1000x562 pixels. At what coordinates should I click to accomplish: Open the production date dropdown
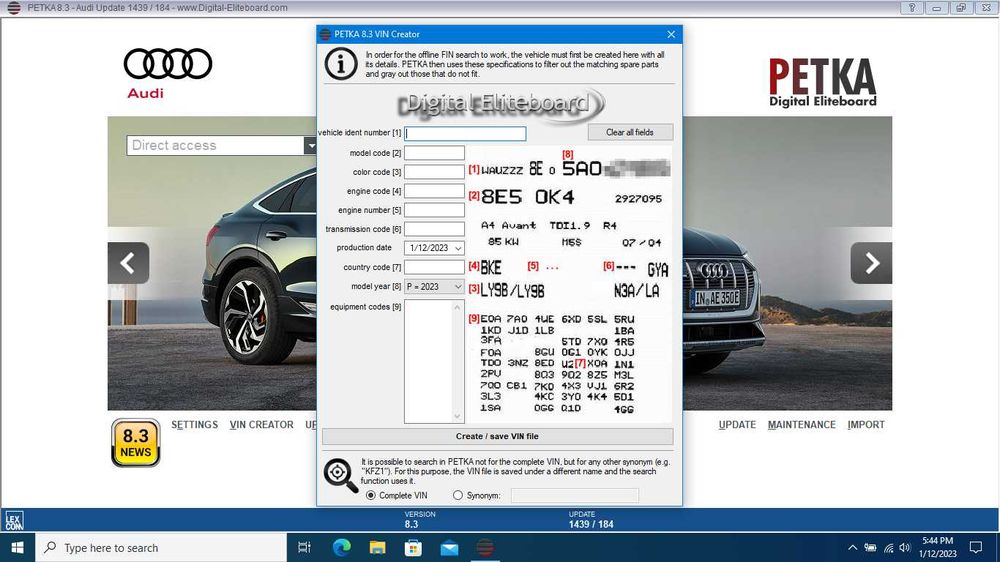coord(458,248)
